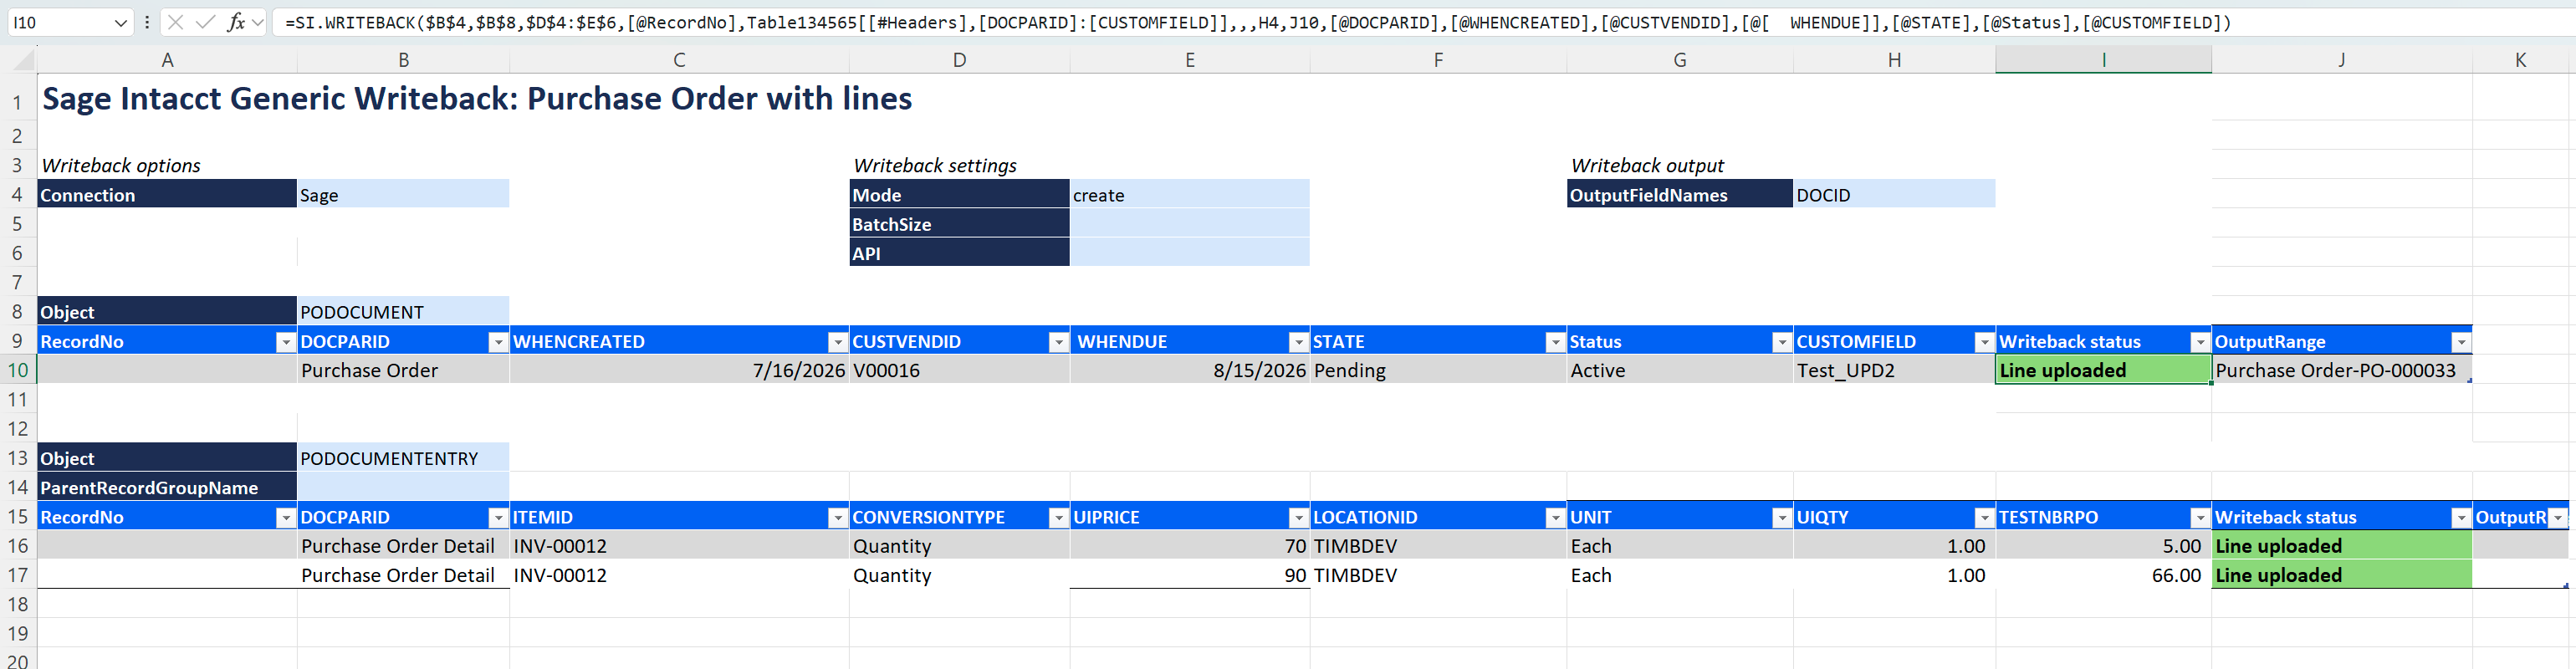Screen dimensions: 2576x669
Task: Open filter dropdown for Status column
Action: click(x=1782, y=342)
